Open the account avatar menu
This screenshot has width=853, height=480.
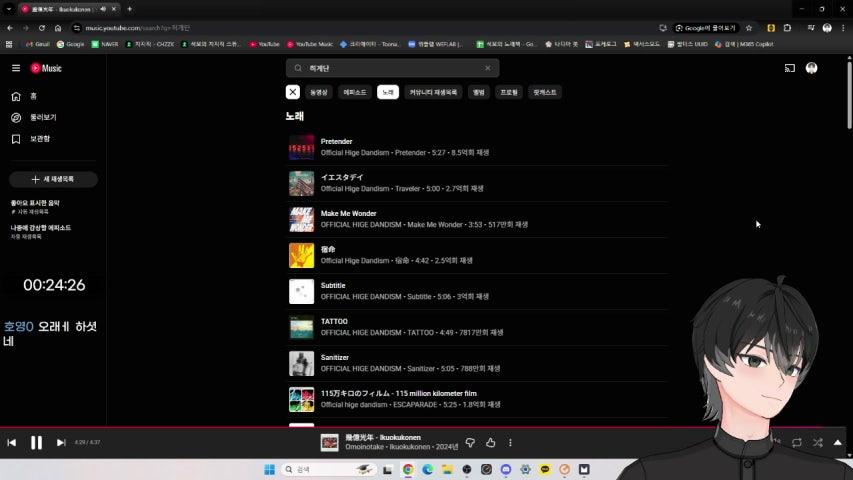click(811, 68)
